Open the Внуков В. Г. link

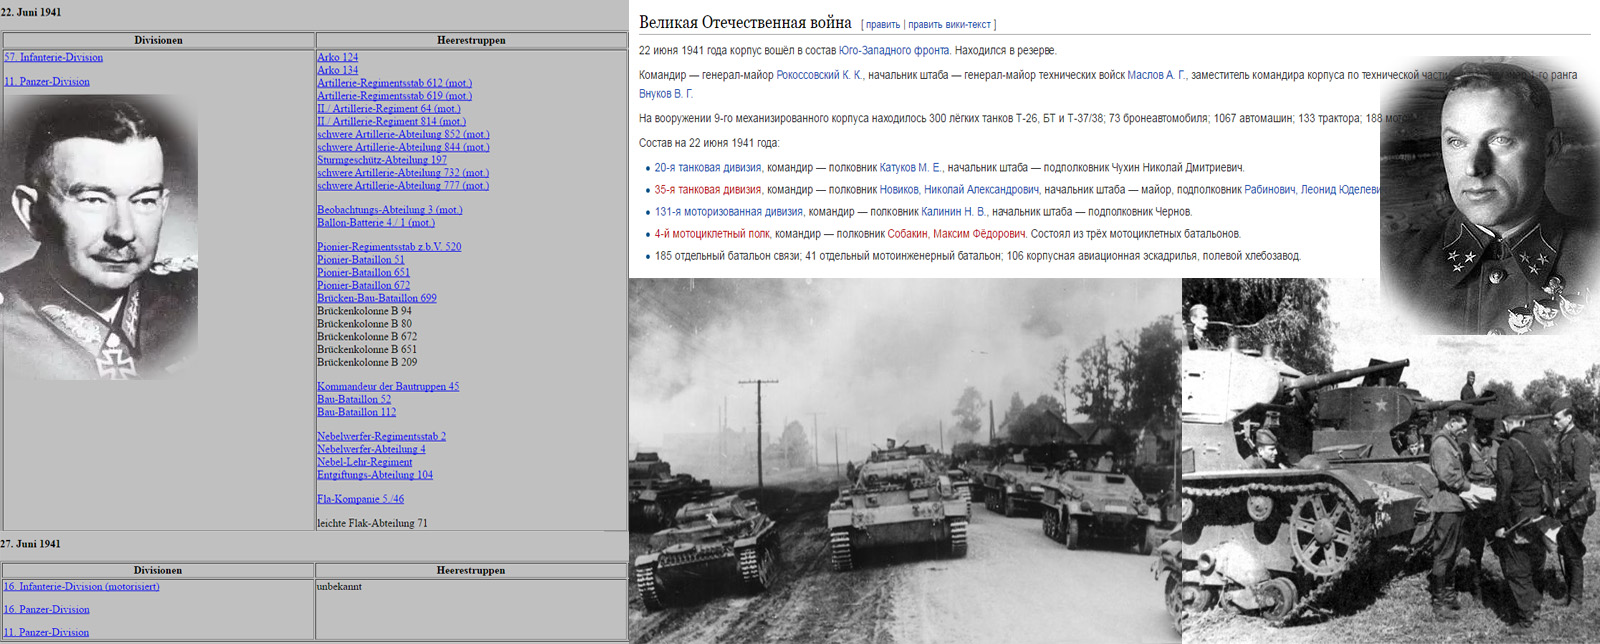pos(666,94)
